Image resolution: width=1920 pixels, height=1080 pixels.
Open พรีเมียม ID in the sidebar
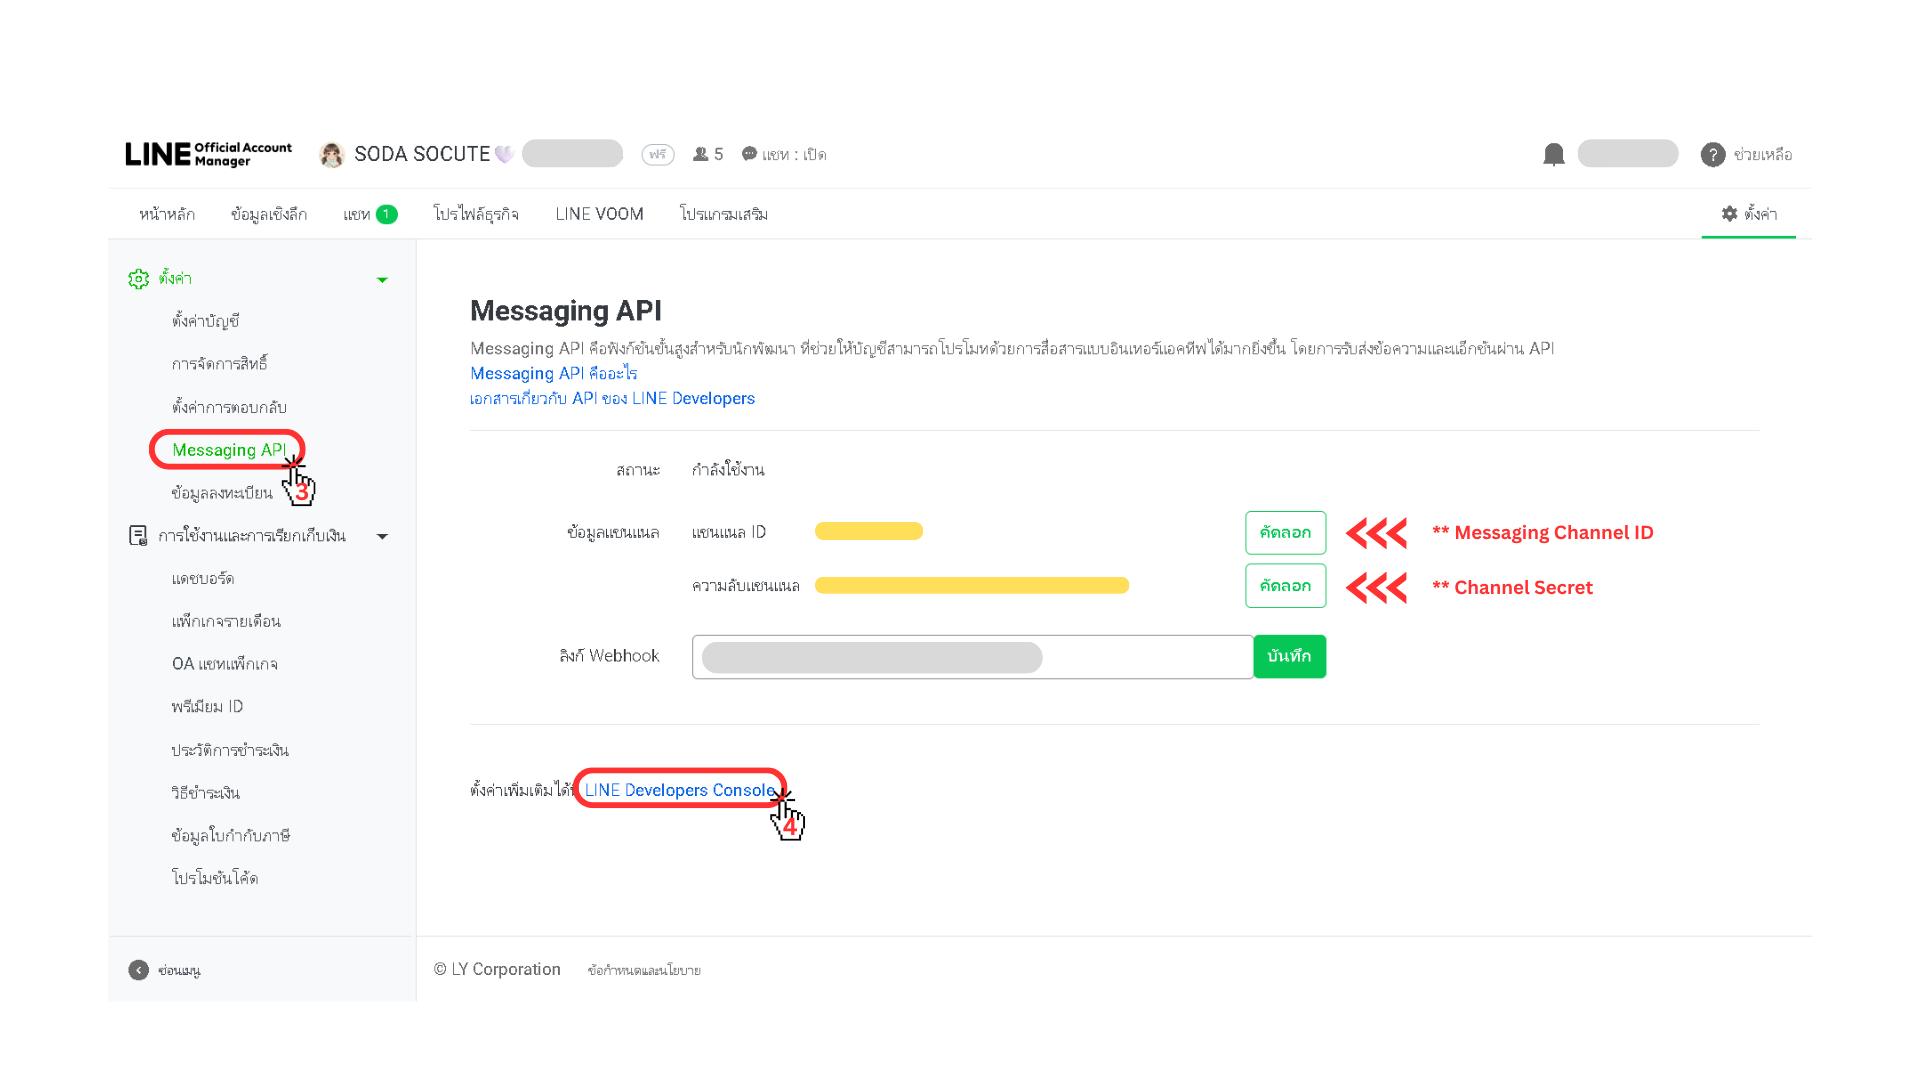tap(207, 707)
